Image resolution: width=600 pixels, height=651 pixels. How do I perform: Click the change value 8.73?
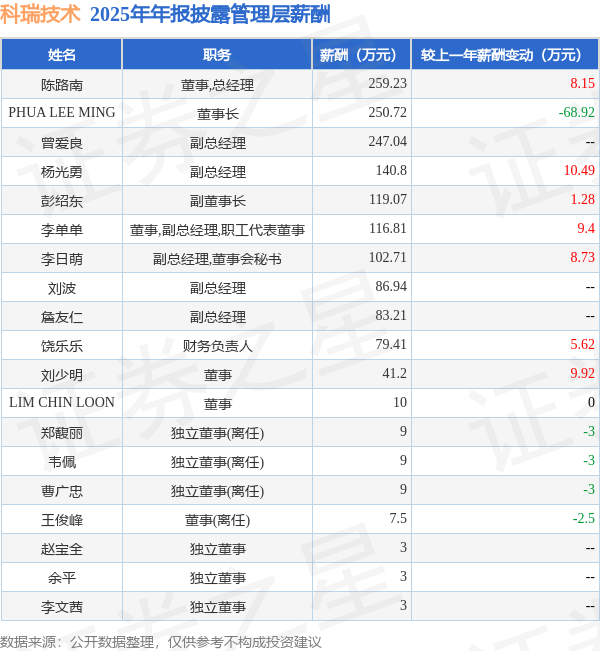click(583, 257)
